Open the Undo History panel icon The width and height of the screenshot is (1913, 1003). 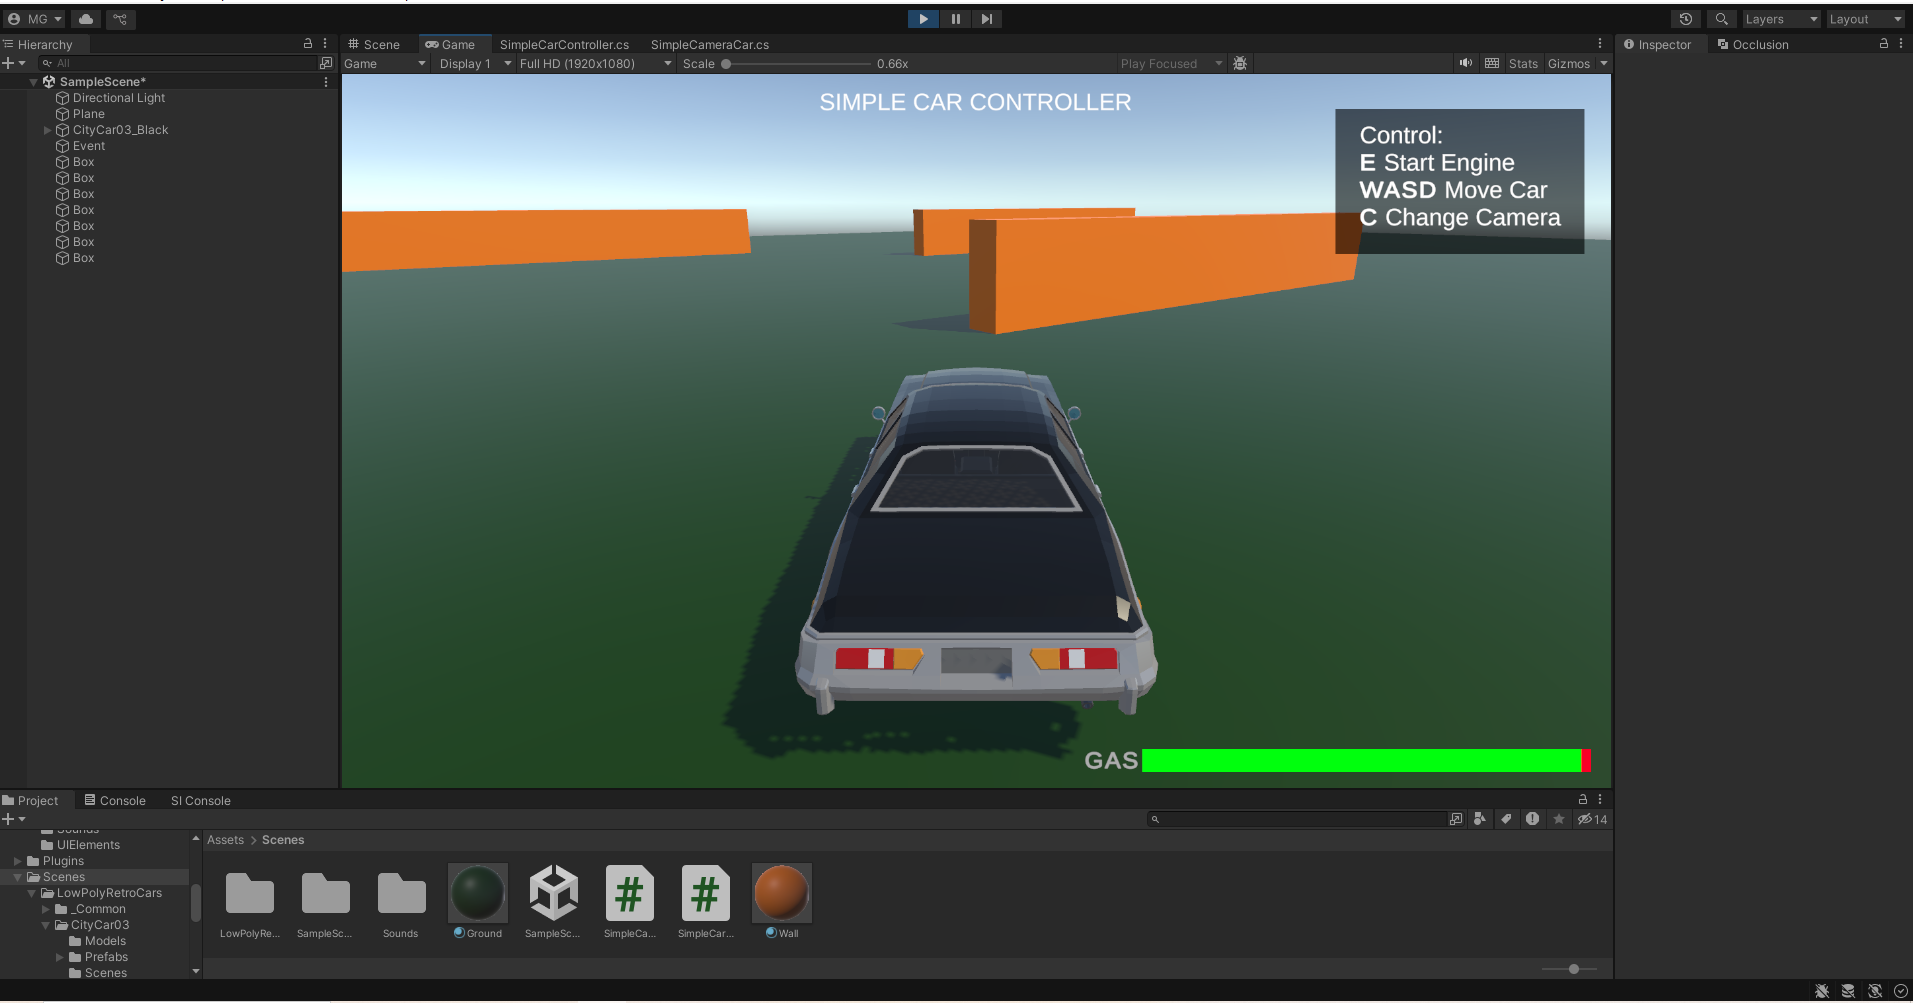click(1685, 18)
